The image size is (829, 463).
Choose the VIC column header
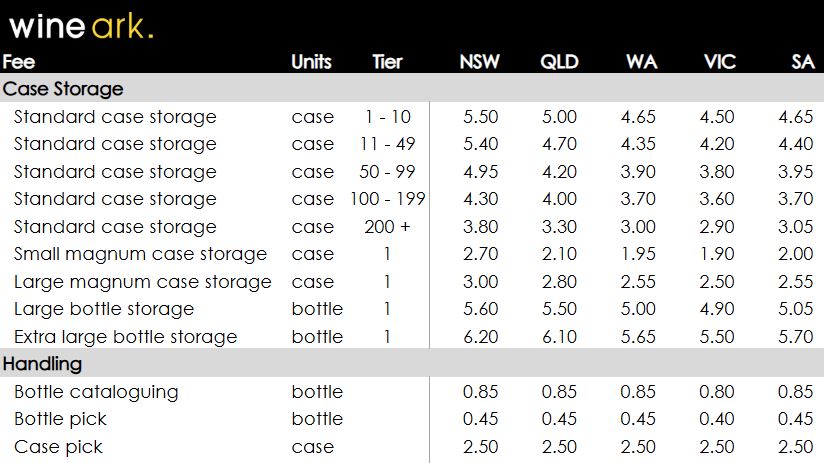tap(719, 62)
